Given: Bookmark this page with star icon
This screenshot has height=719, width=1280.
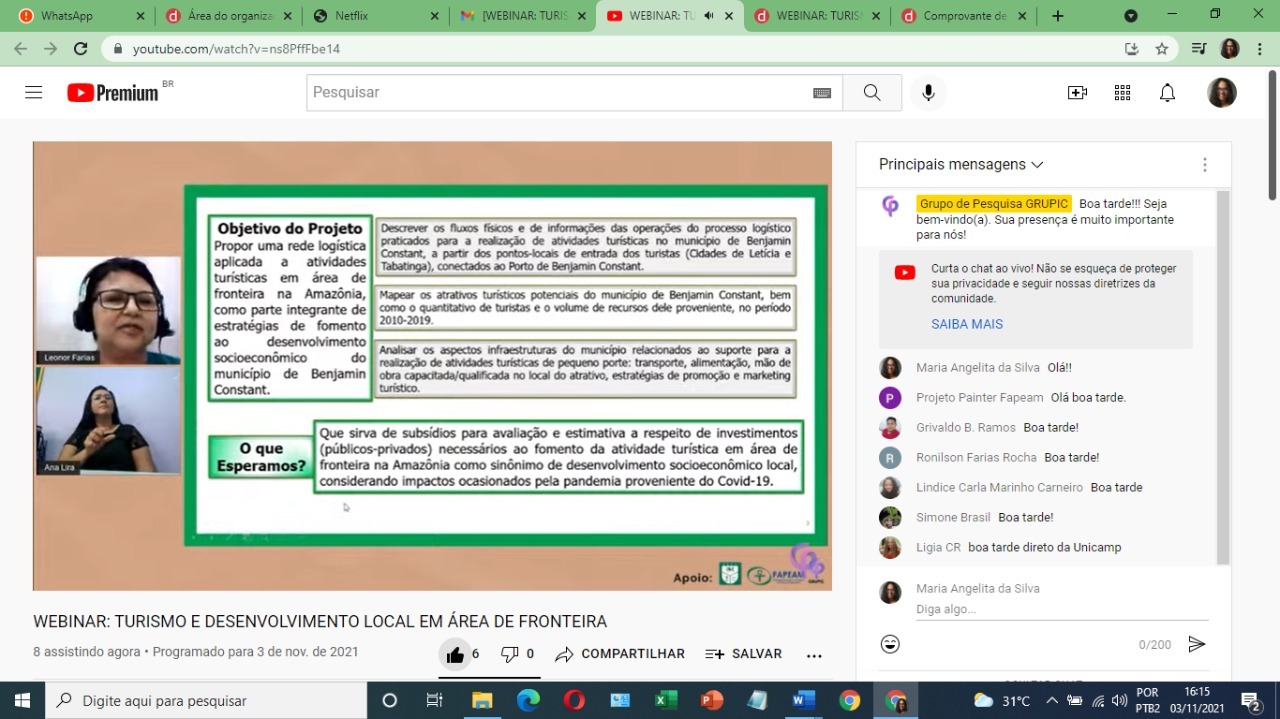Looking at the screenshot, I should 1162,48.
